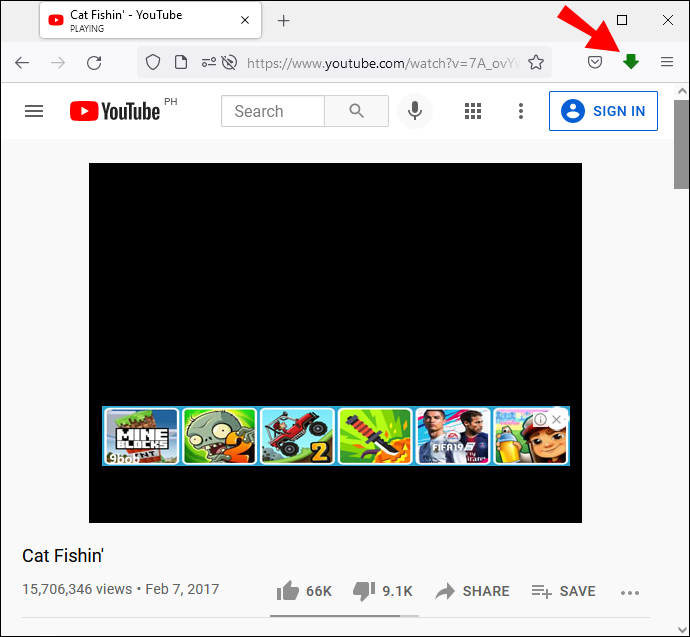Expand more actions ellipsis below video
The width and height of the screenshot is (690, 637).
click(629, 593)
